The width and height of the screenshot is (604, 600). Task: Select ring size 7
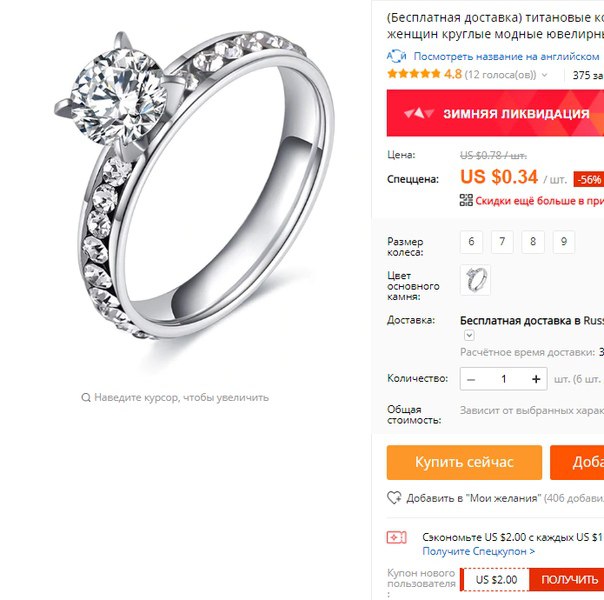tap(502, 242)
